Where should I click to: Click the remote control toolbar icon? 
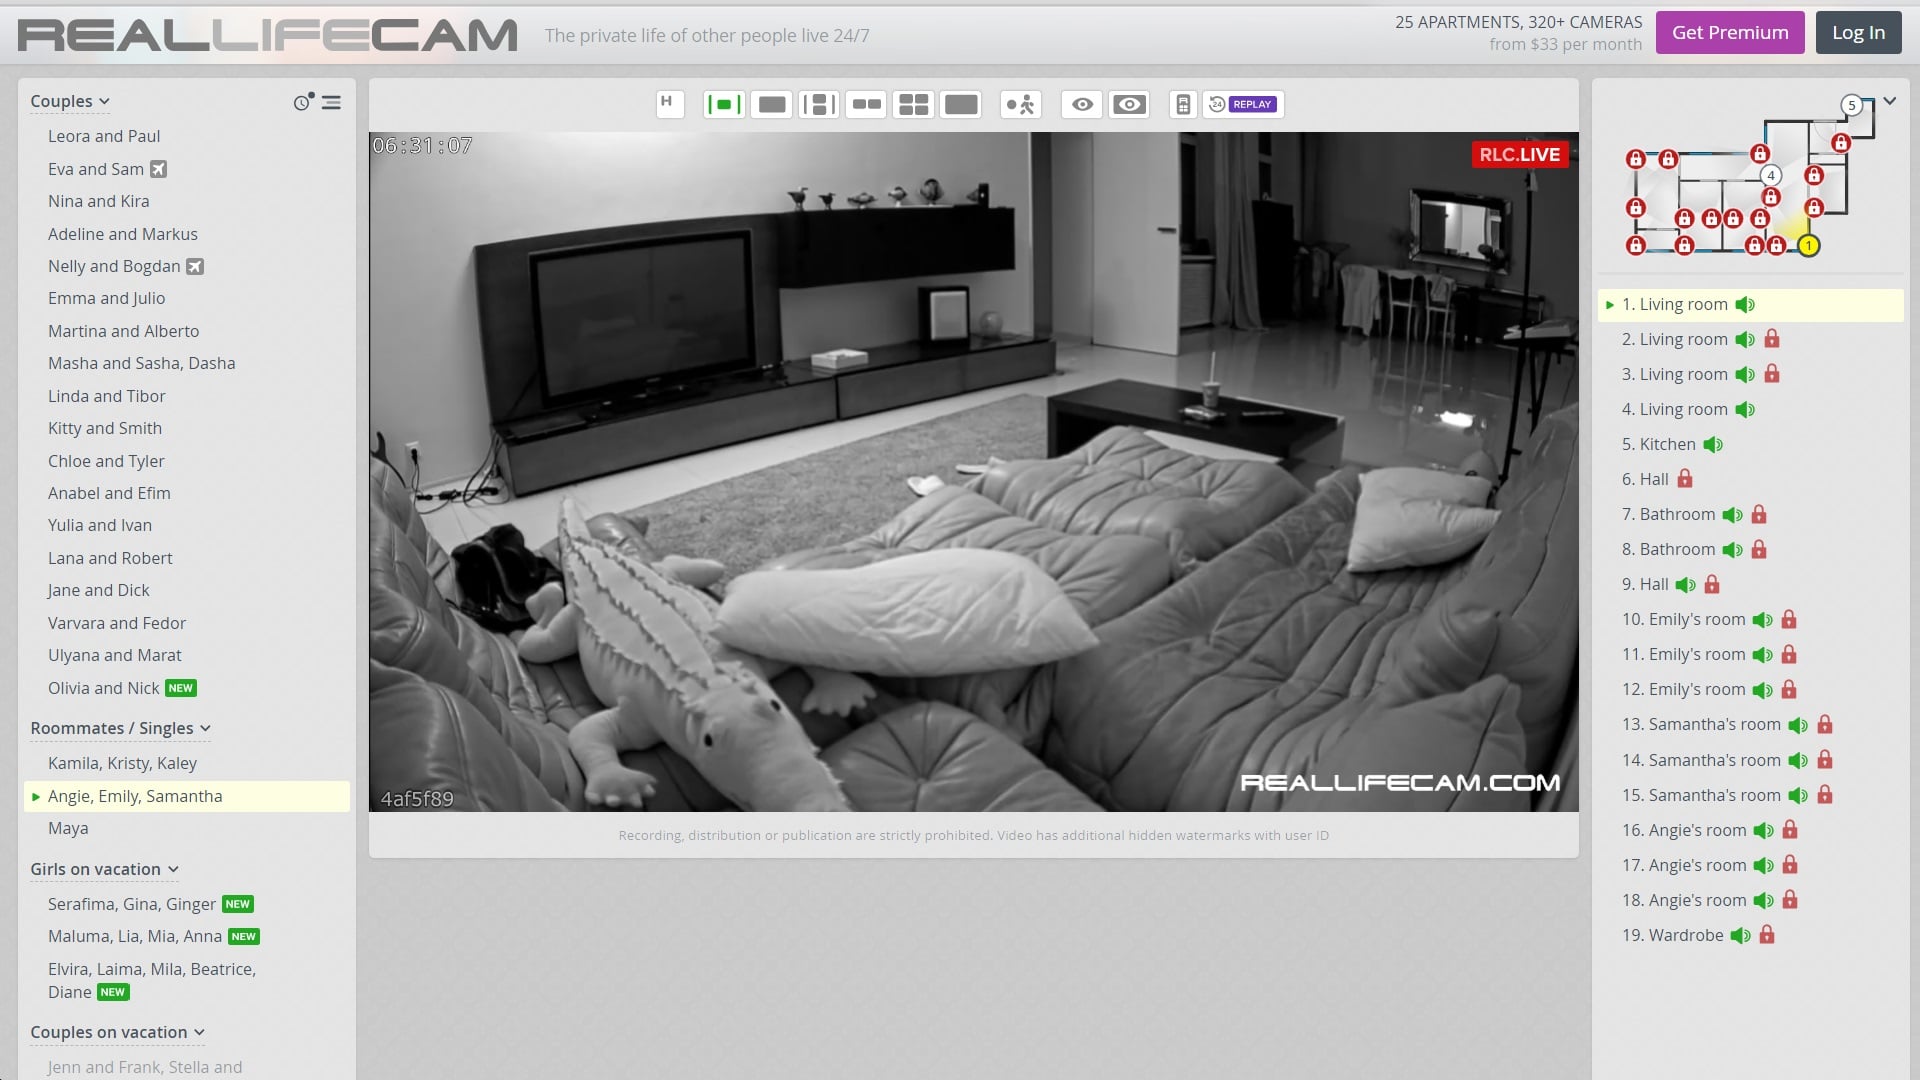tap(1183, 104)
